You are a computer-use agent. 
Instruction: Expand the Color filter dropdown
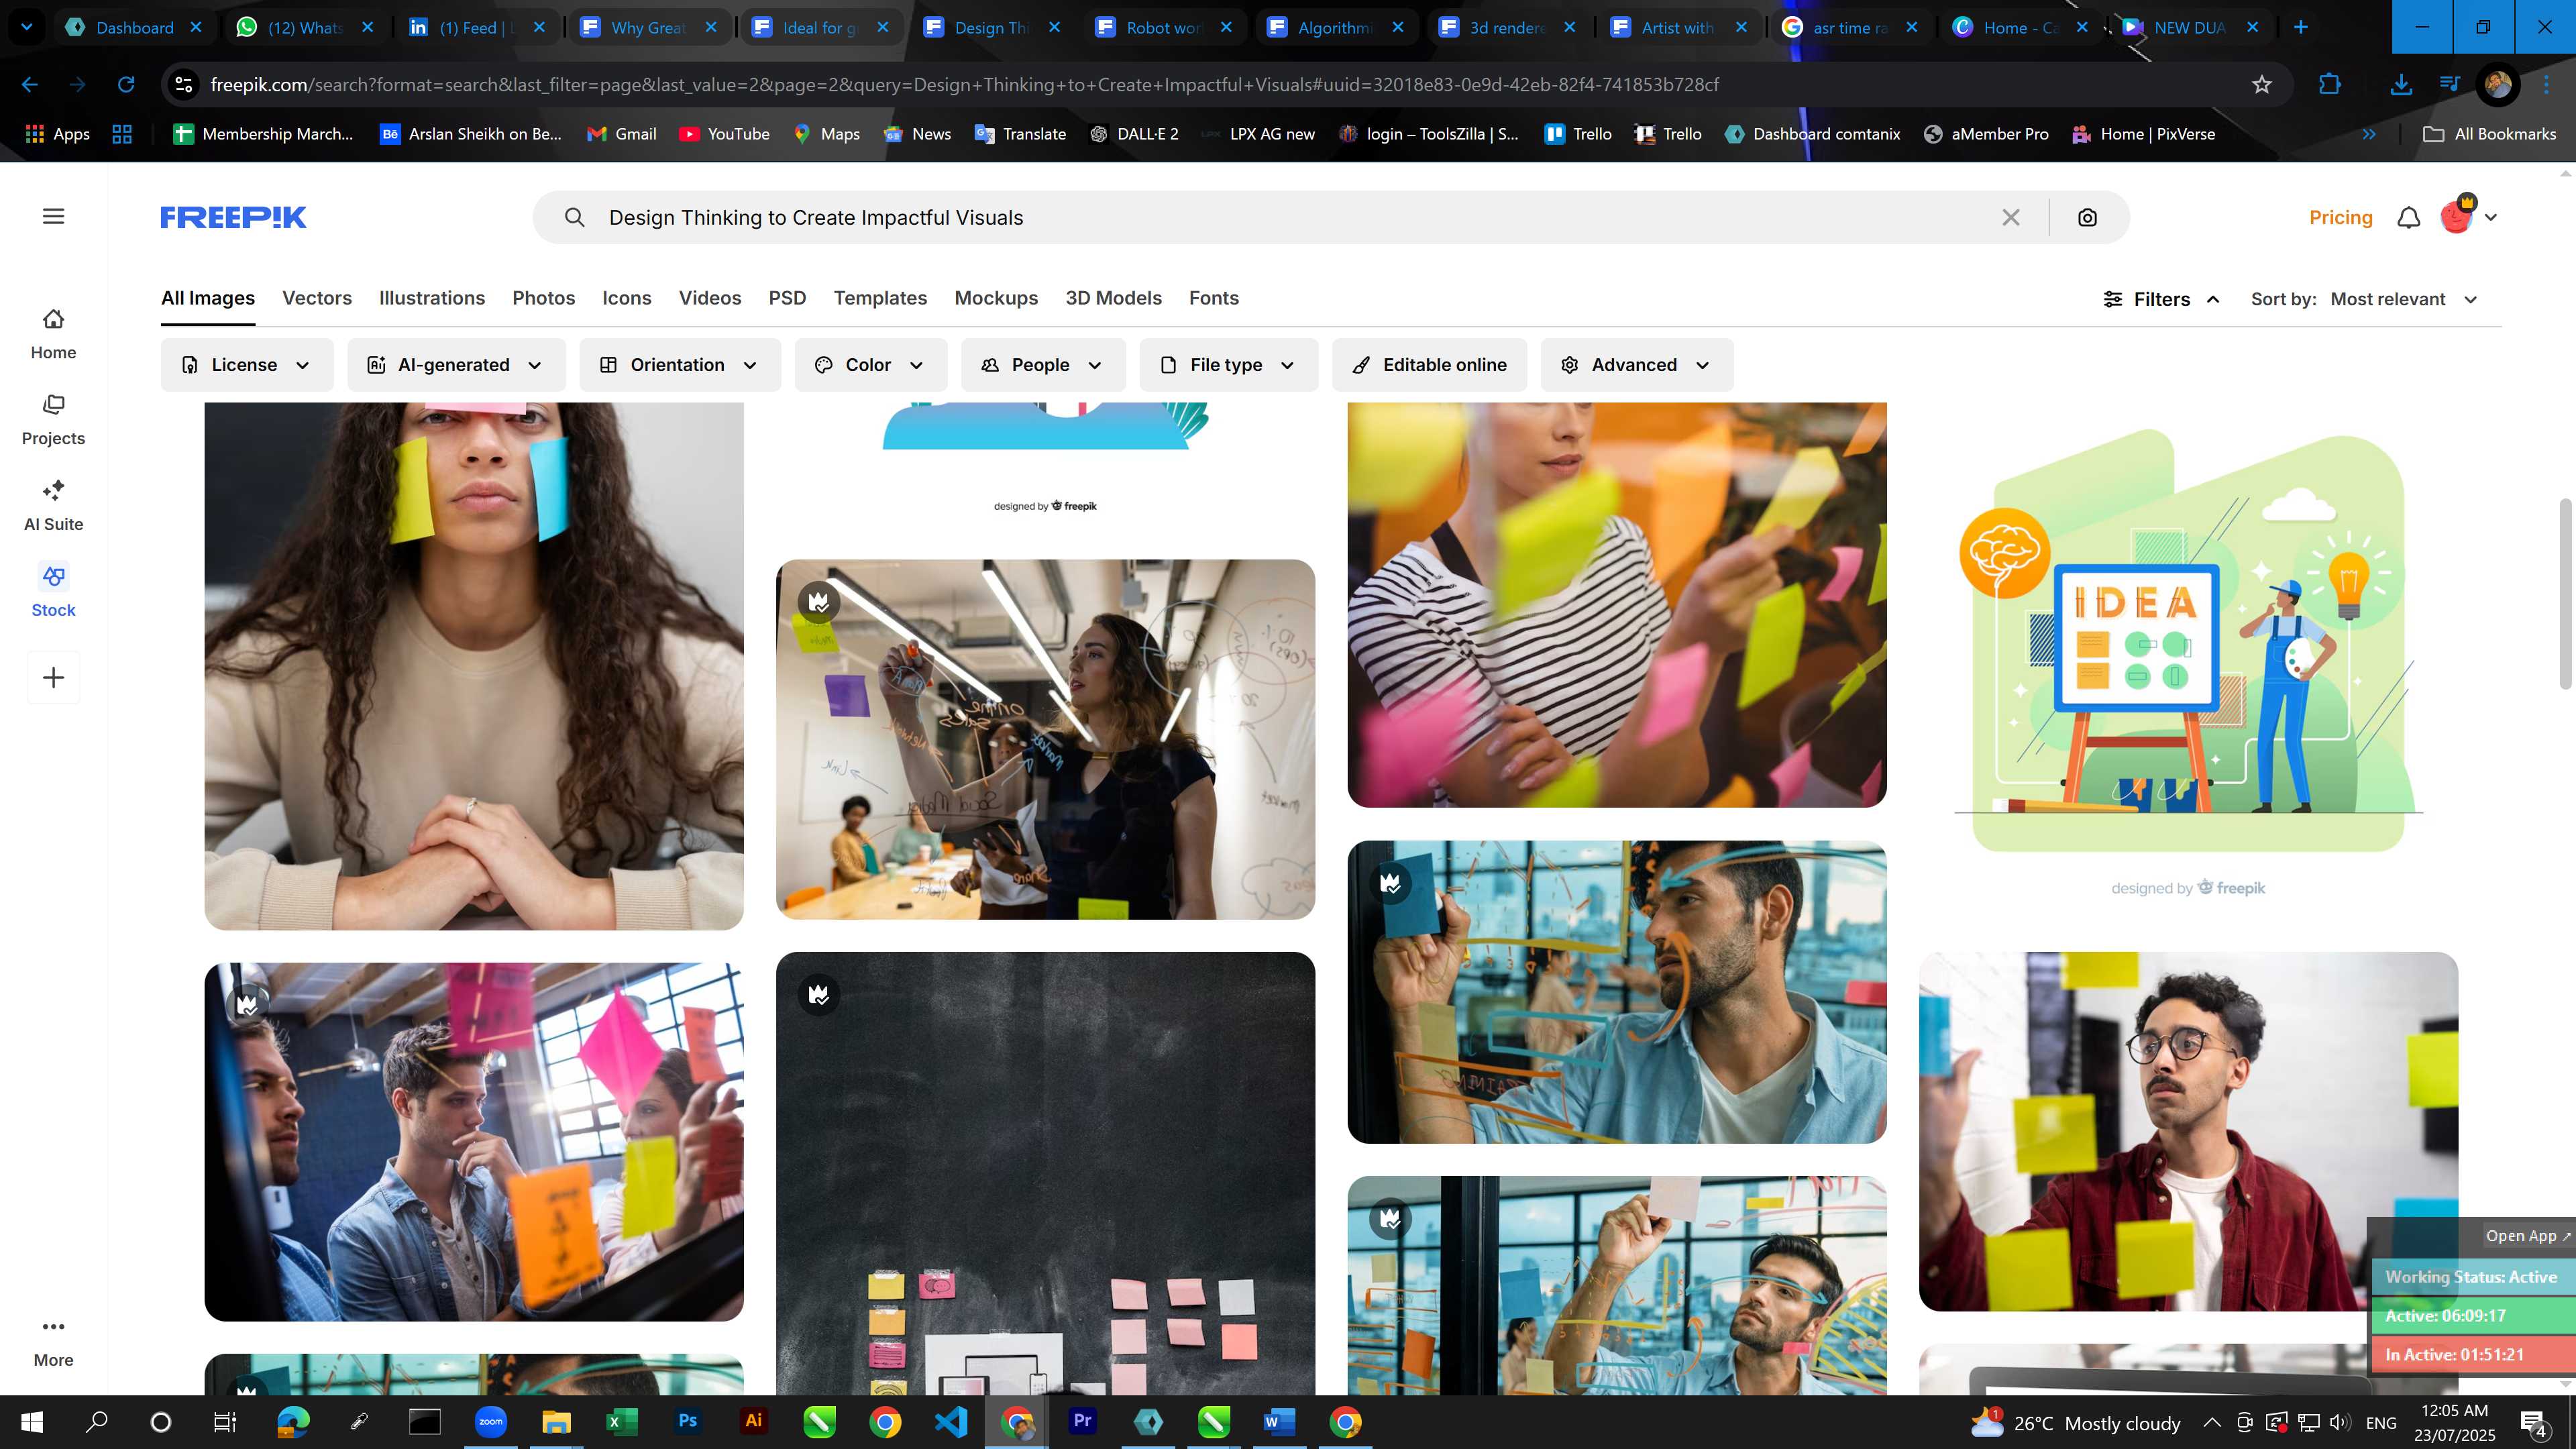point(870,365)
